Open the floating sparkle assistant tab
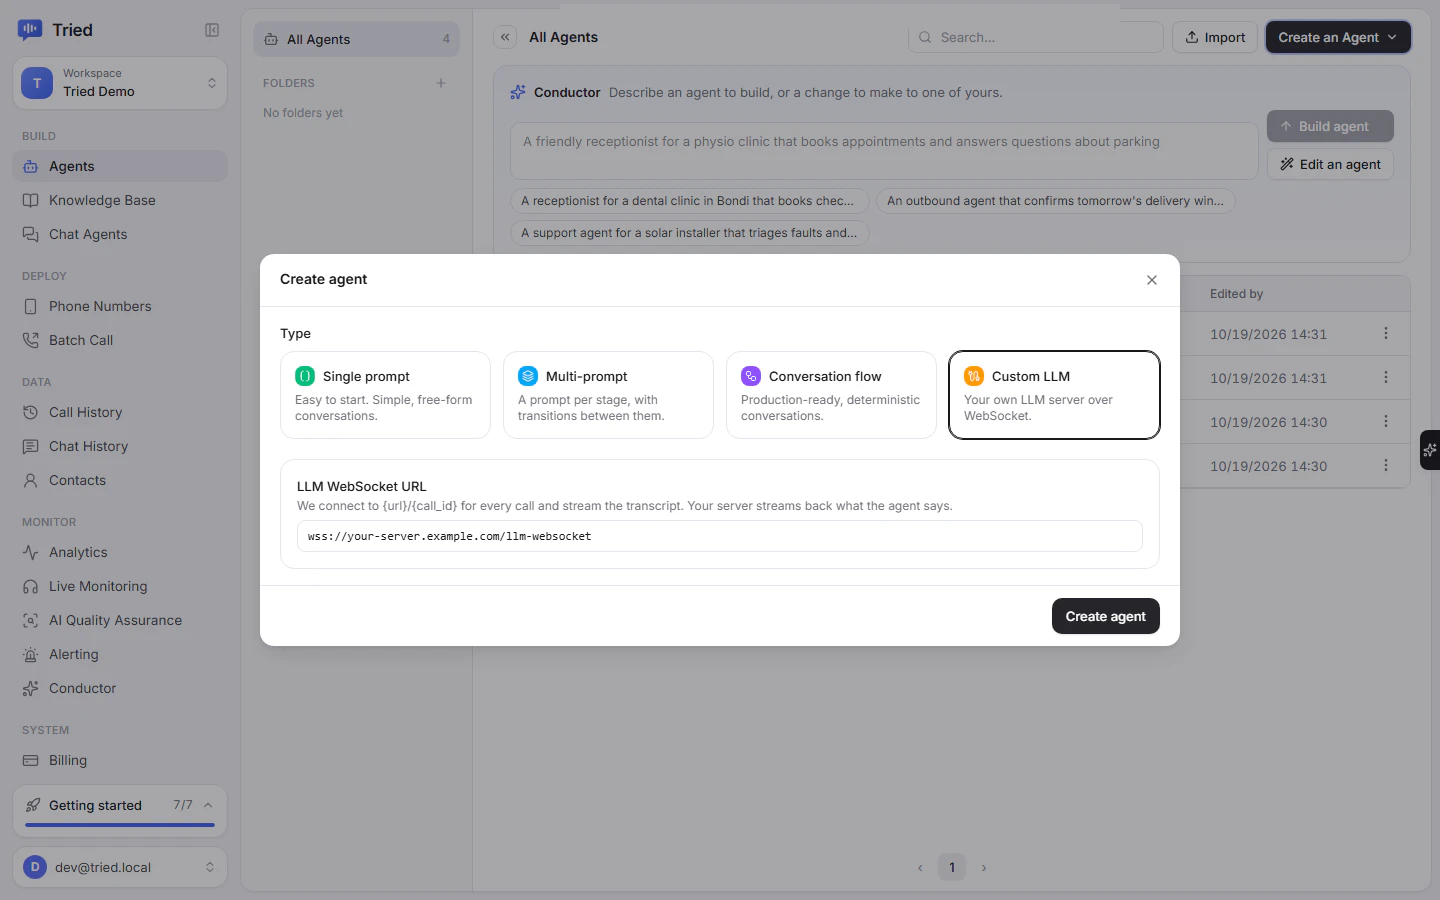 [1430, 450]
